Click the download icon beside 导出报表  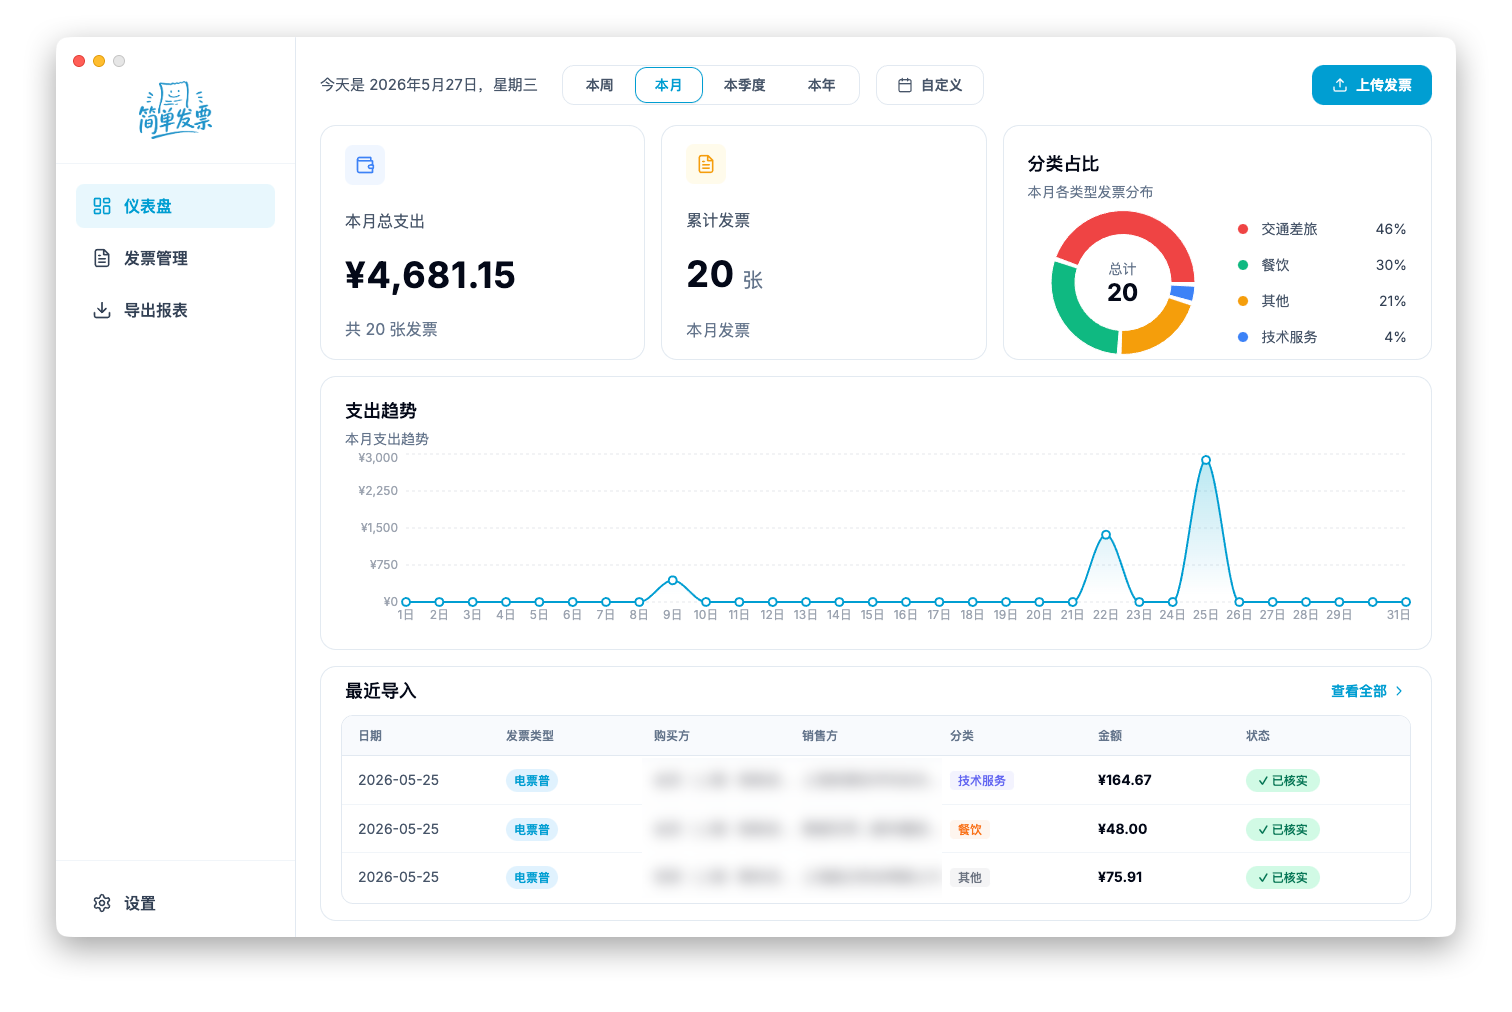click(x=102, y=310)
